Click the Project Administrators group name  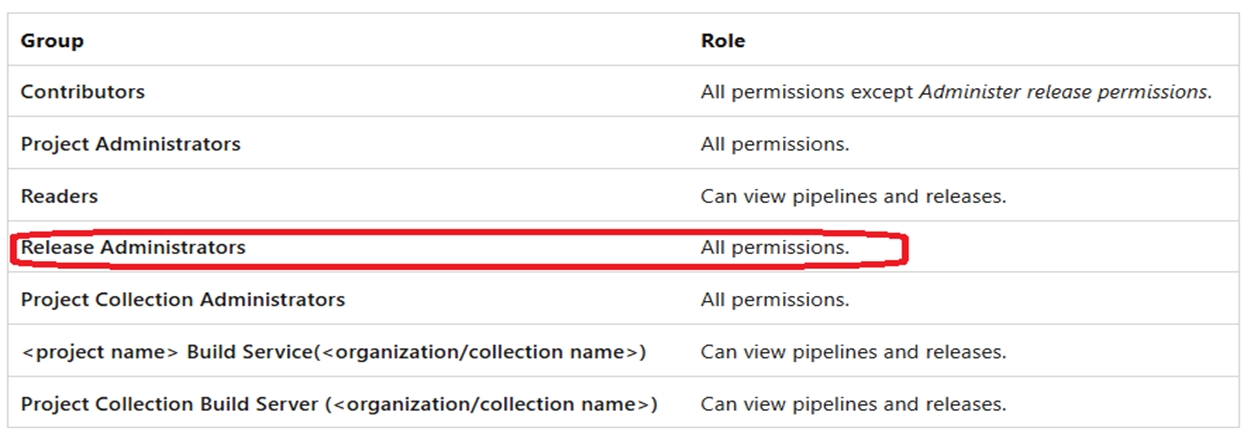(x=131, y=144)
